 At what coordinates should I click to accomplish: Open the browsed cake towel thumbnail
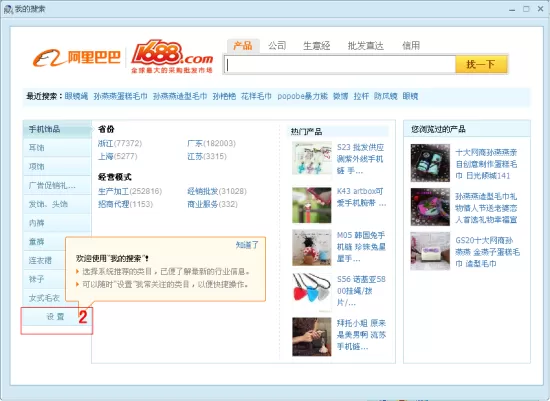click(x=430, y=163)
